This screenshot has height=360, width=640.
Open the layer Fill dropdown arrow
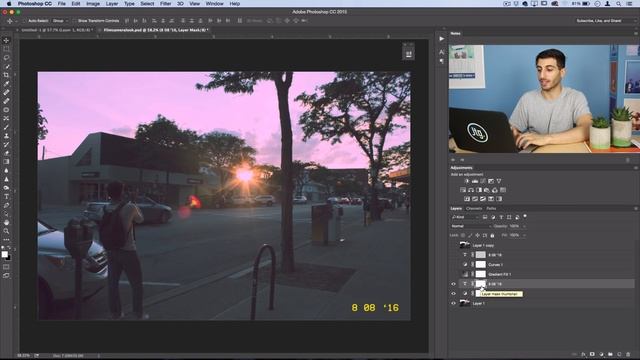pos(524,236)
